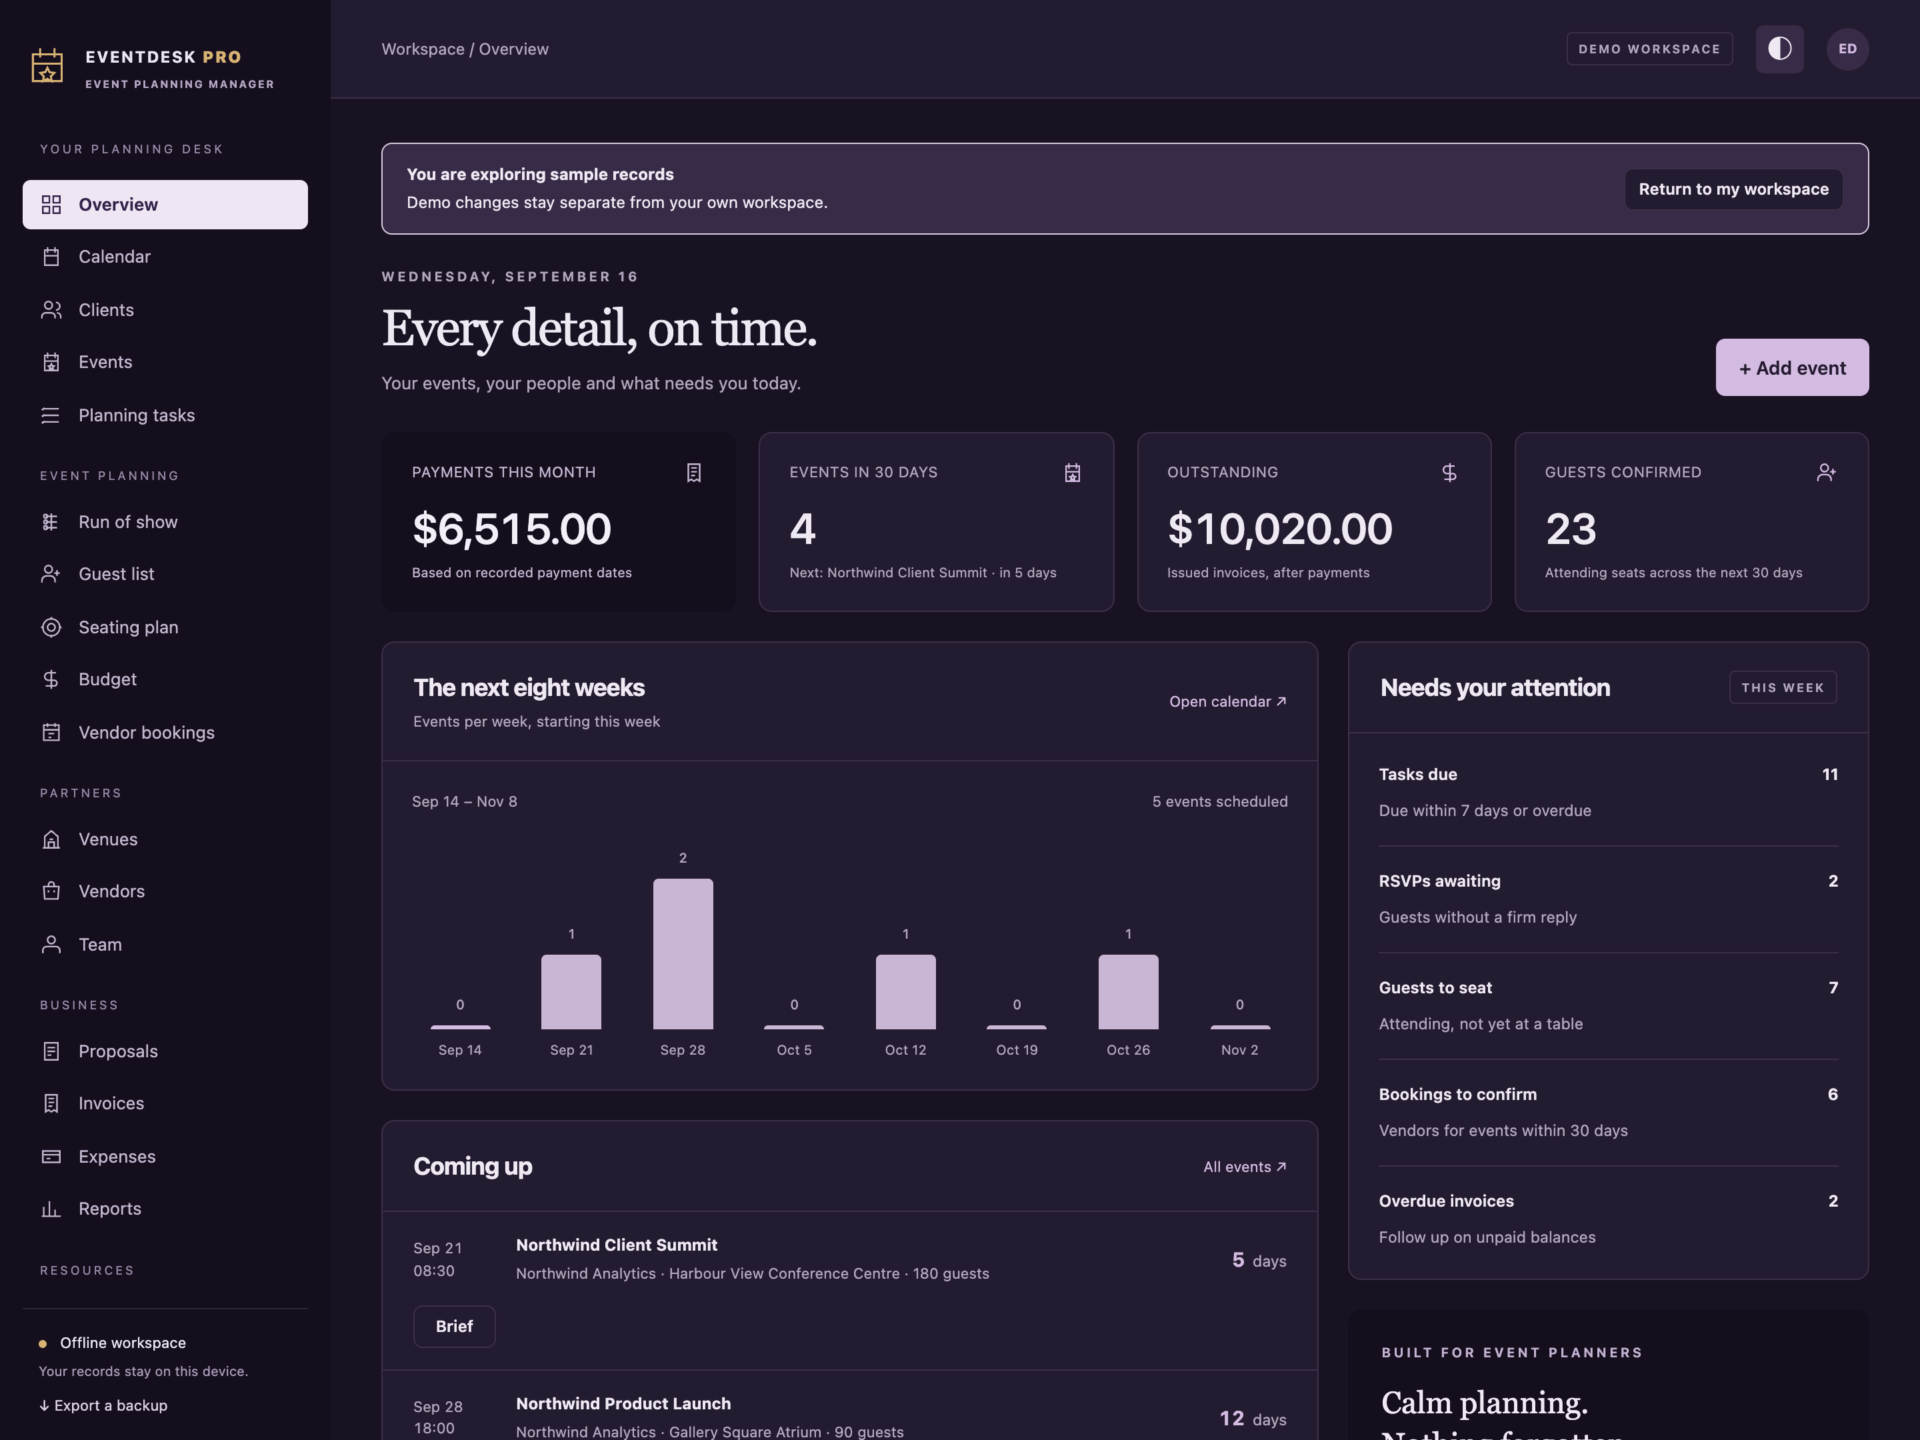Click the This Week badge
Image resolution: width=1920 pixels, height=1440 pixels.
click(x=1782, y=687)
